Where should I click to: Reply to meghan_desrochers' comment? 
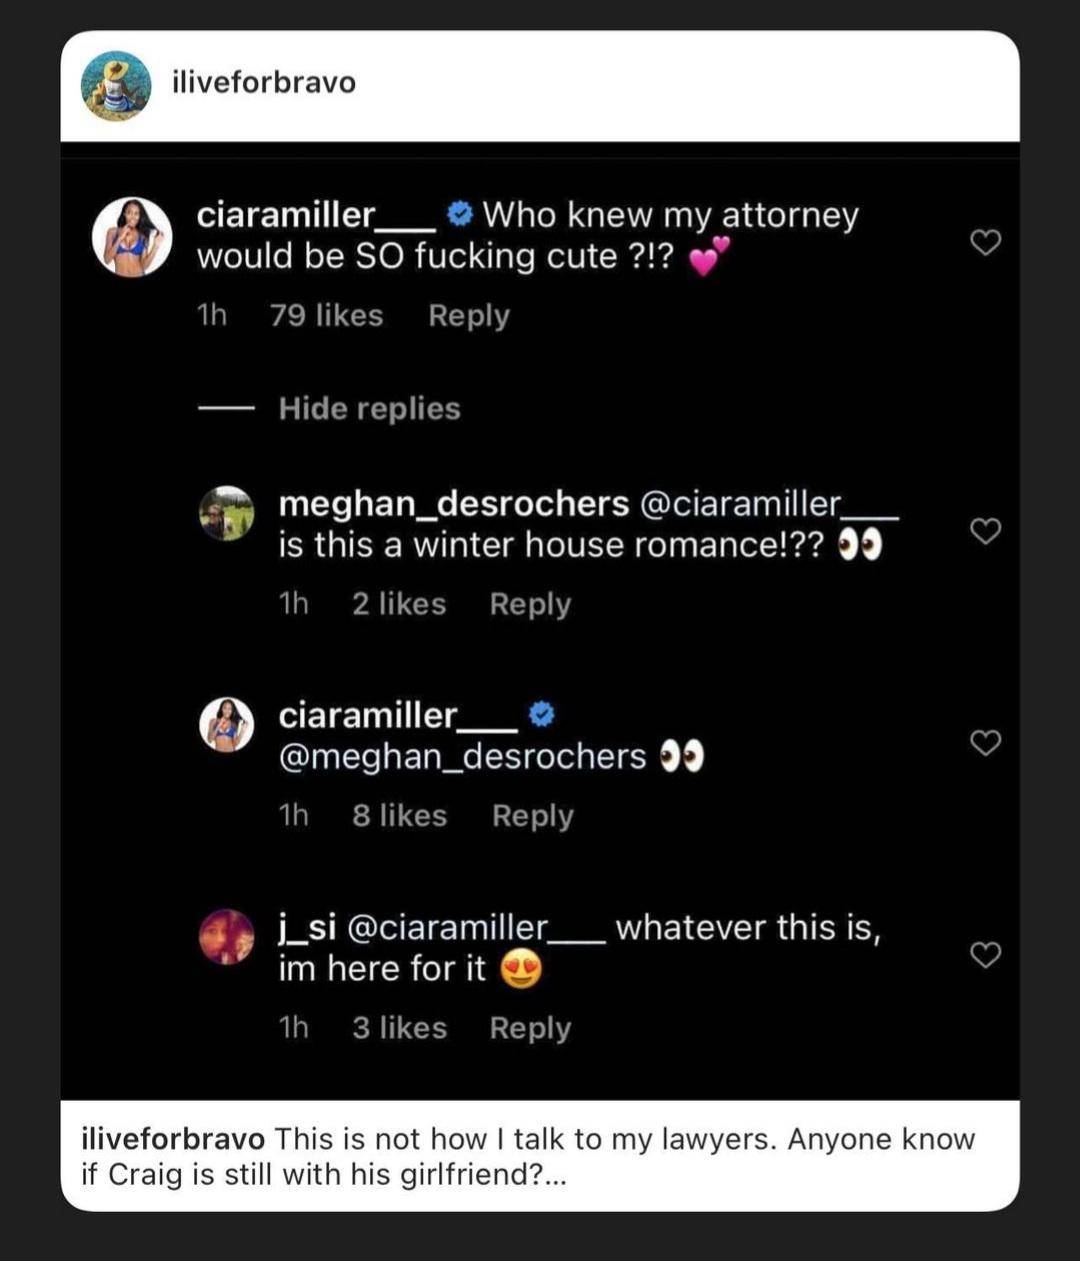(x=530, y=604)
